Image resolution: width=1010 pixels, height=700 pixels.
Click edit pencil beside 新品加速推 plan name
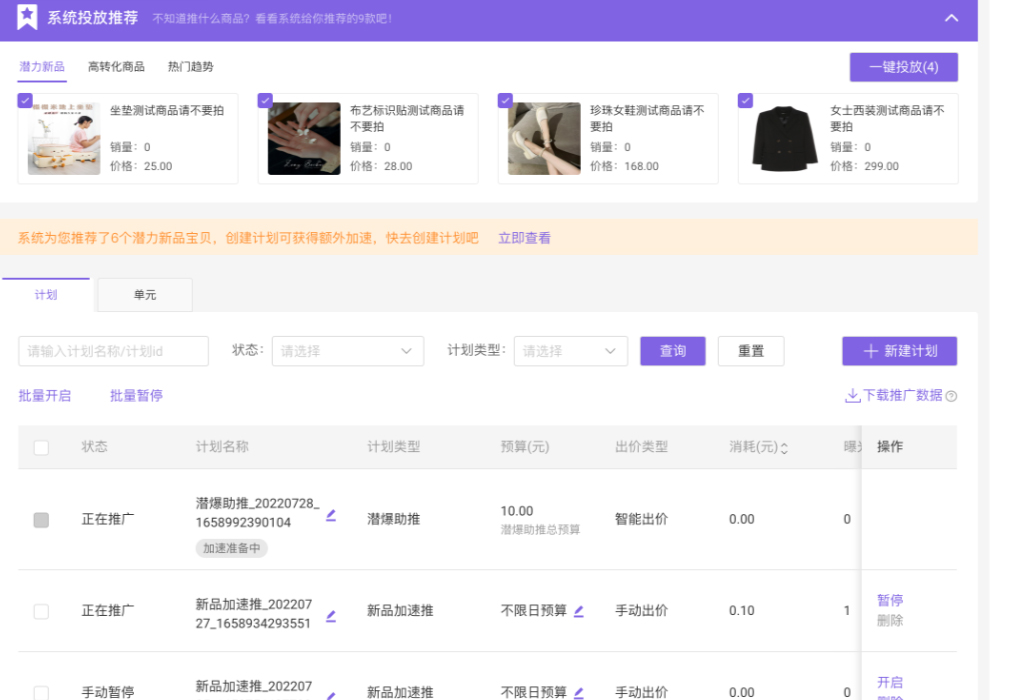point(331,616)
